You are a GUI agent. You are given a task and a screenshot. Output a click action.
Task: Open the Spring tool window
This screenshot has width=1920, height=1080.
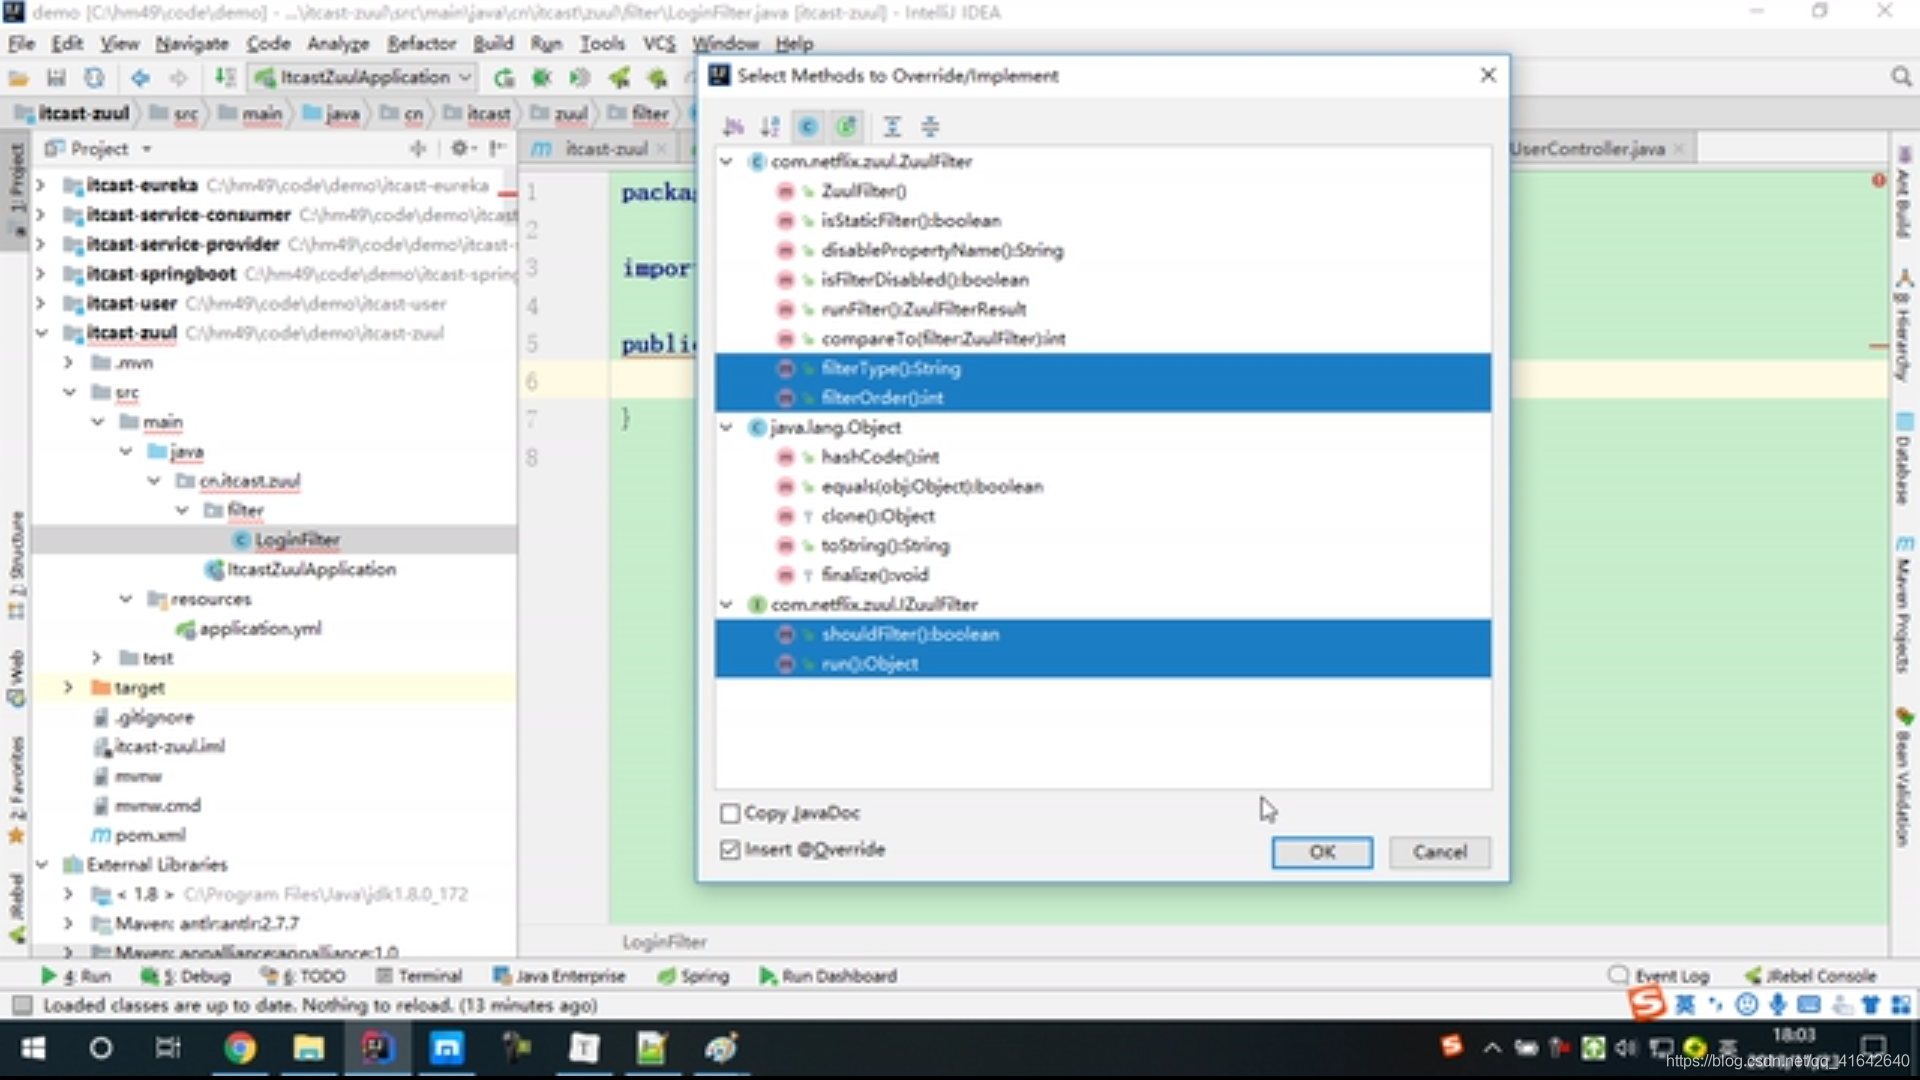coord(694,976)
